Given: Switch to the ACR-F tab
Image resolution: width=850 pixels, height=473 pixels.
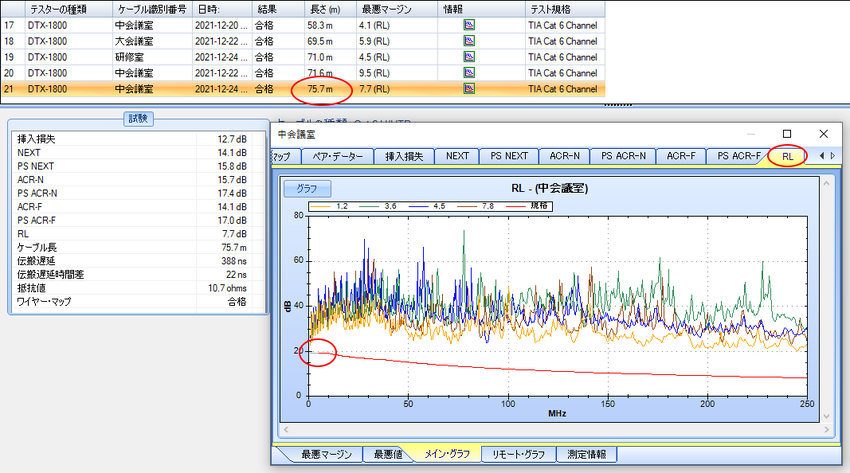Looking at the screenshot, I should (681, 156).
